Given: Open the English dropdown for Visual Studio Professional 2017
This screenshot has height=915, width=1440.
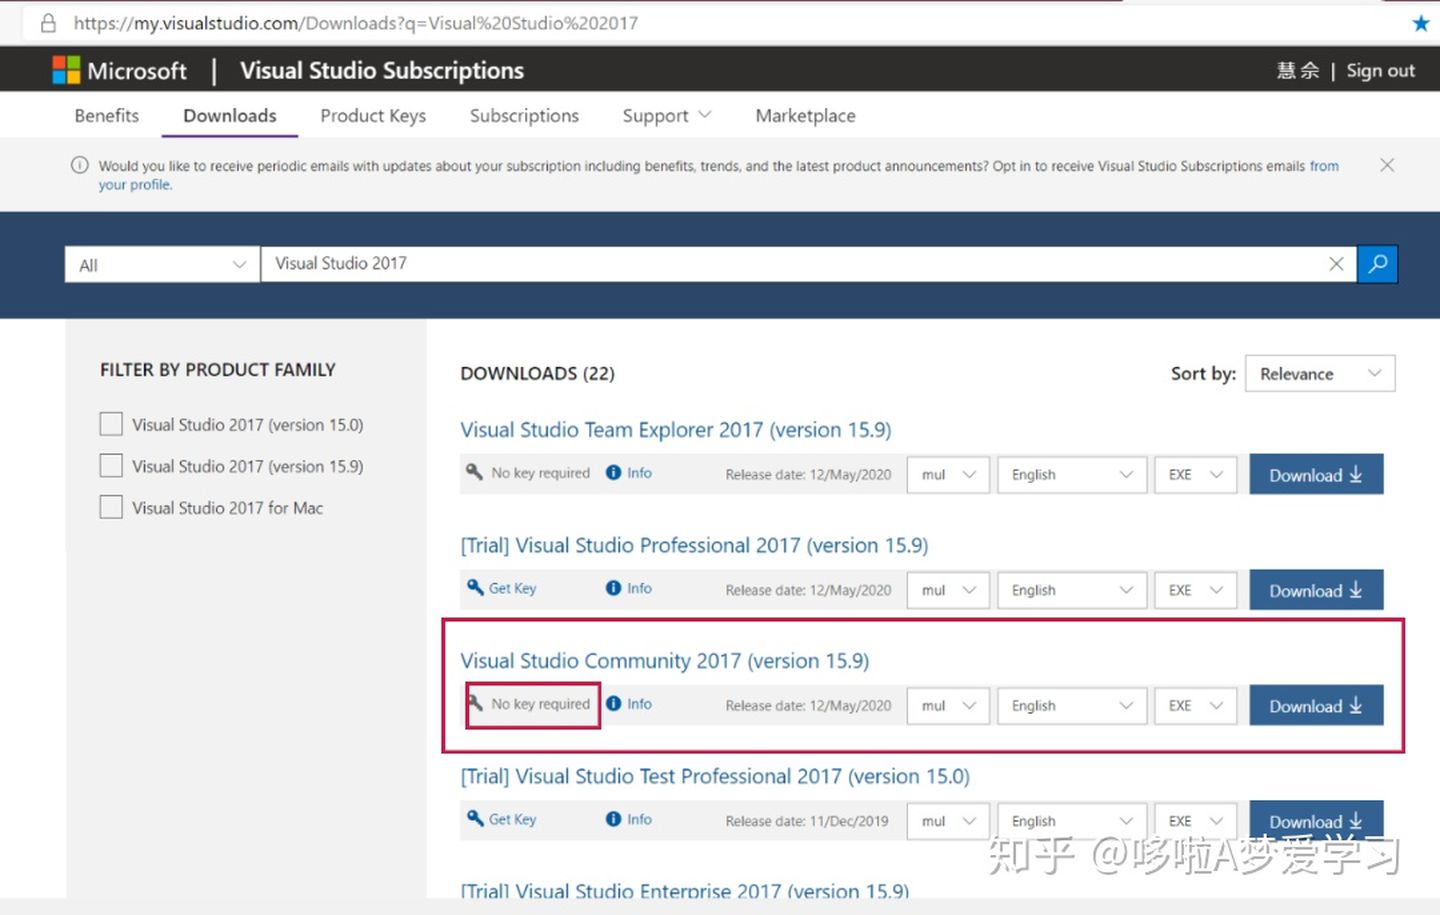Looking at the screenshot, I should click(x=1072, y=590).
